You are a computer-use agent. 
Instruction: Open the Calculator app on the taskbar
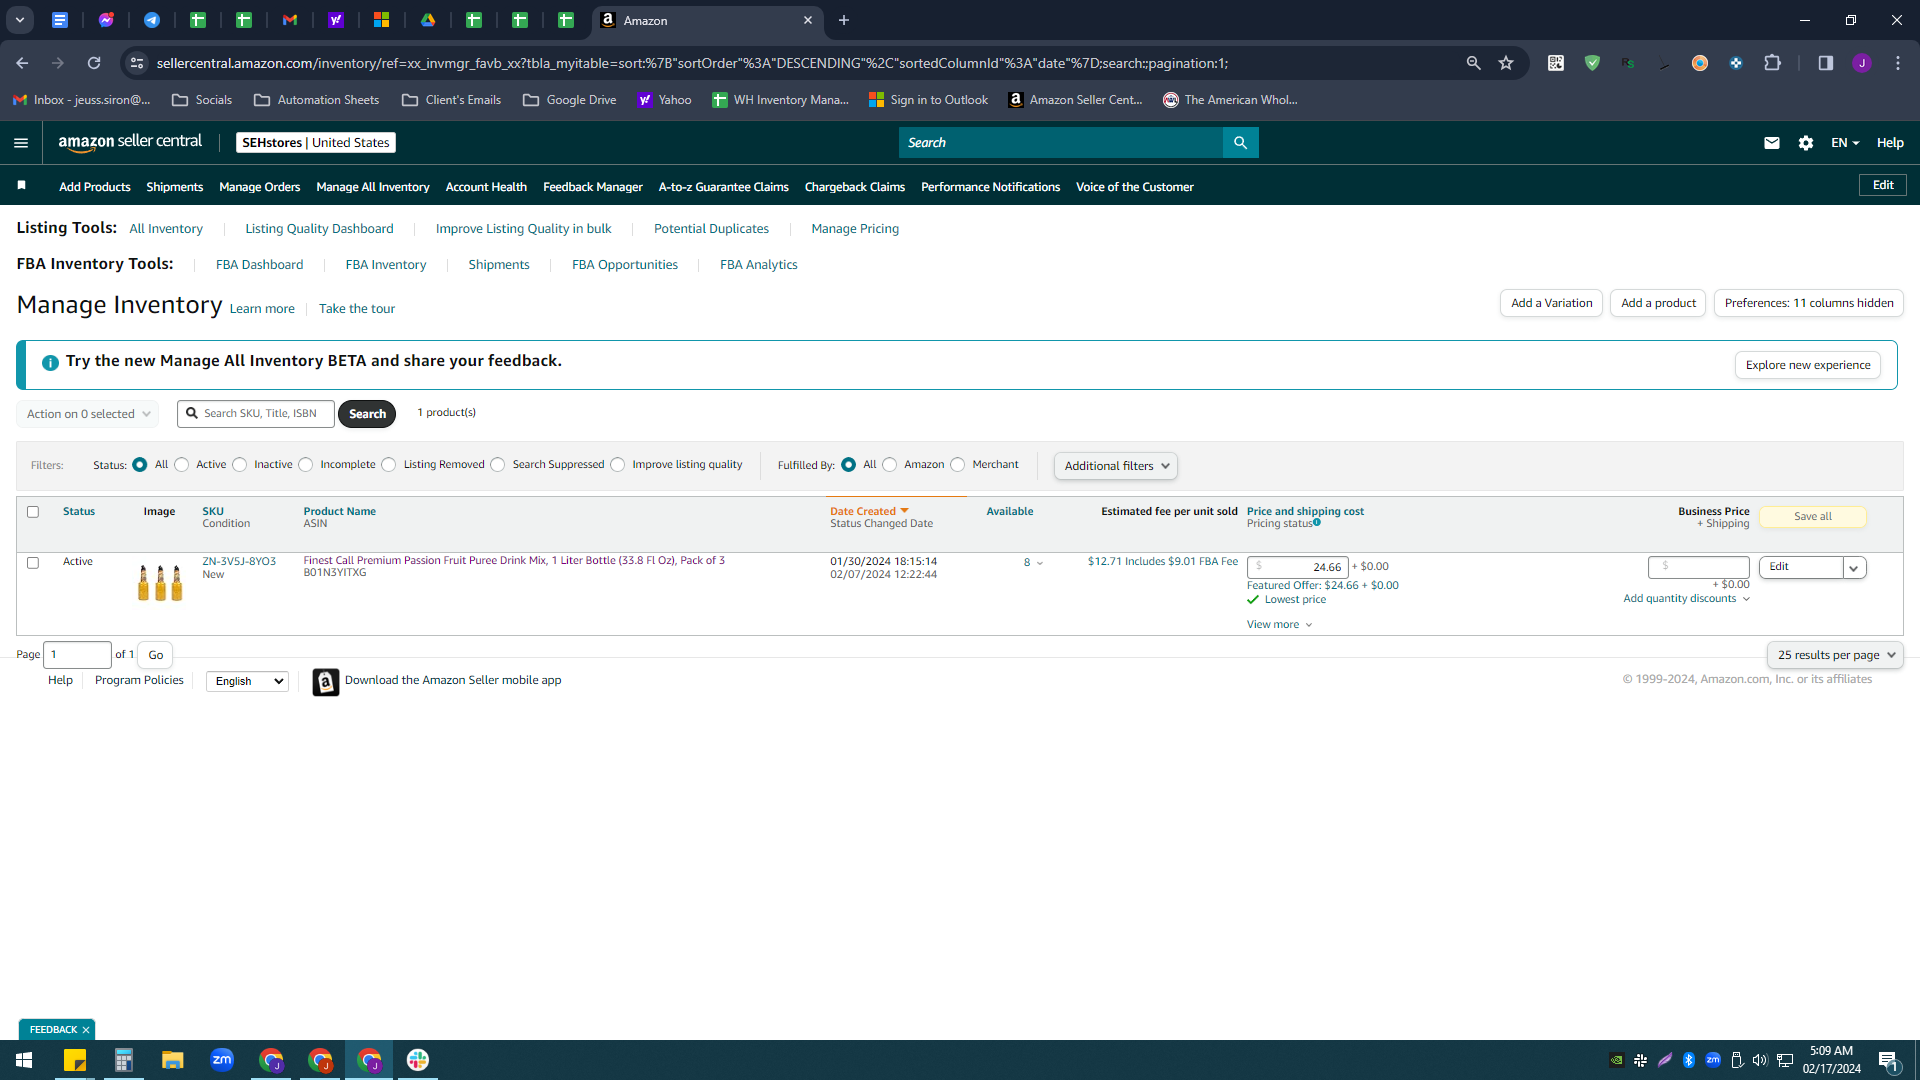click(x=124, y=1060)
